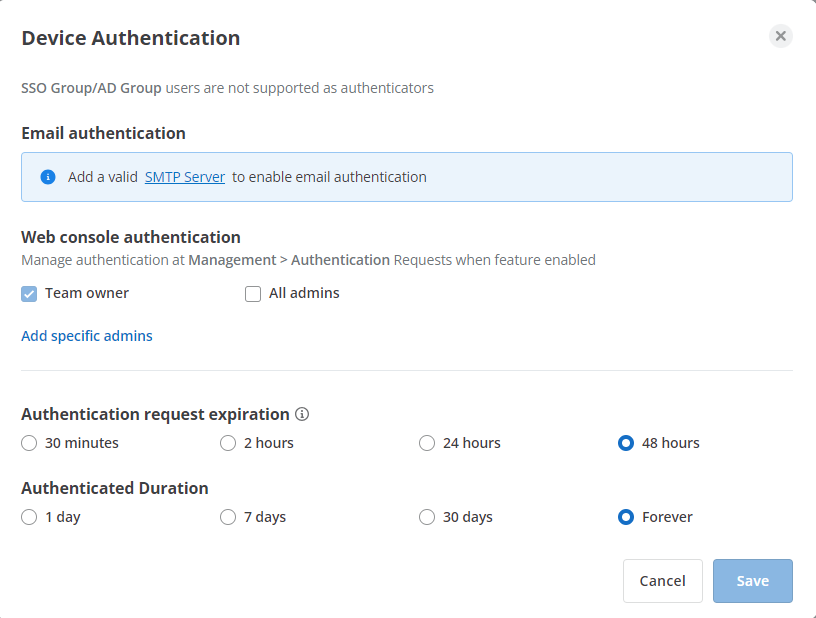Select 2 hours expiration

(x=228, y=443)
